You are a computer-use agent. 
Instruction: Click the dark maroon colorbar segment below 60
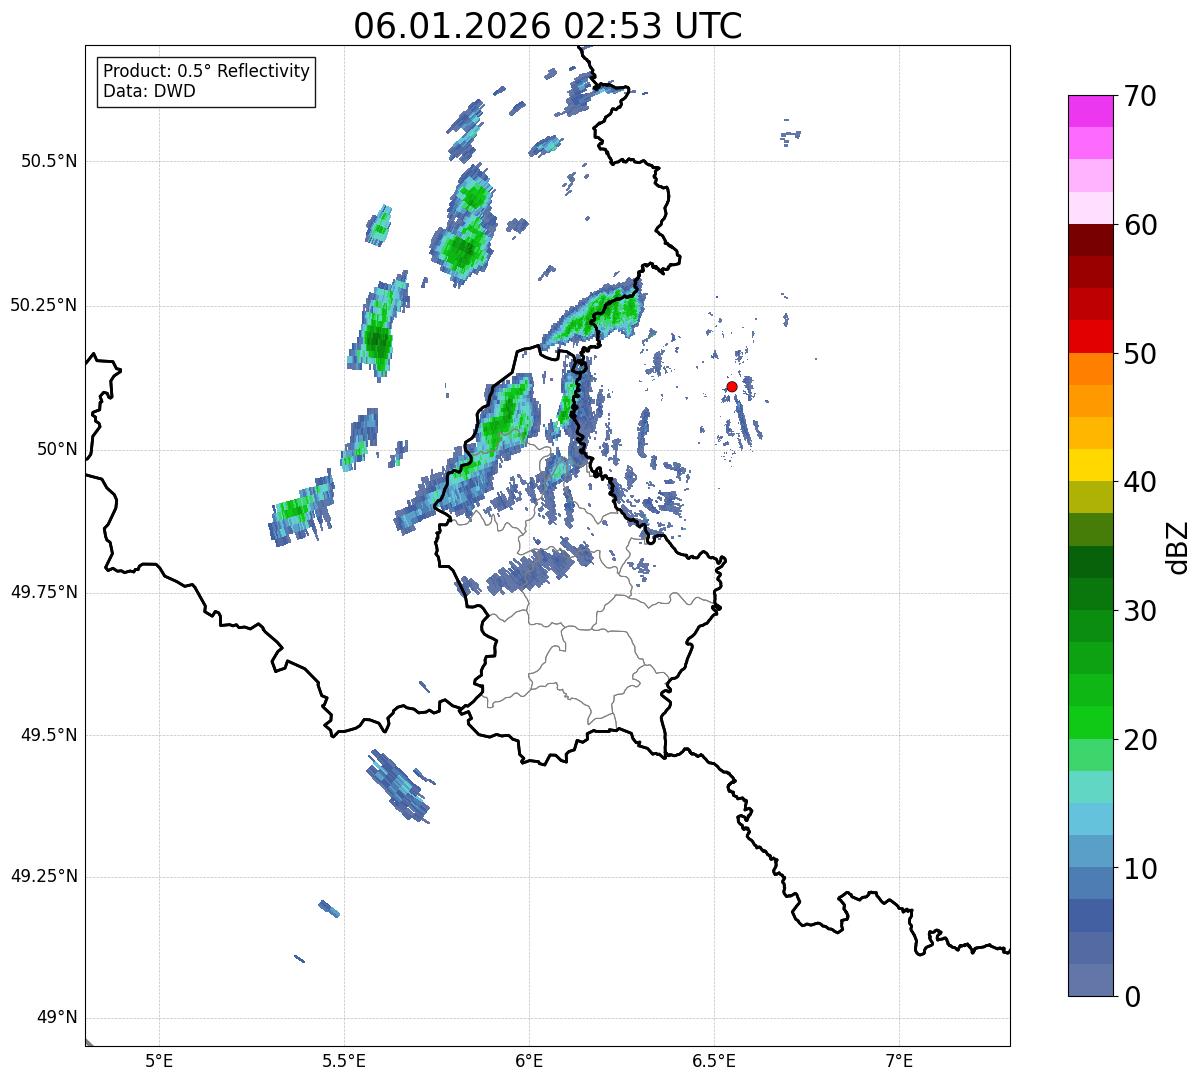[x=1091, y=240]
